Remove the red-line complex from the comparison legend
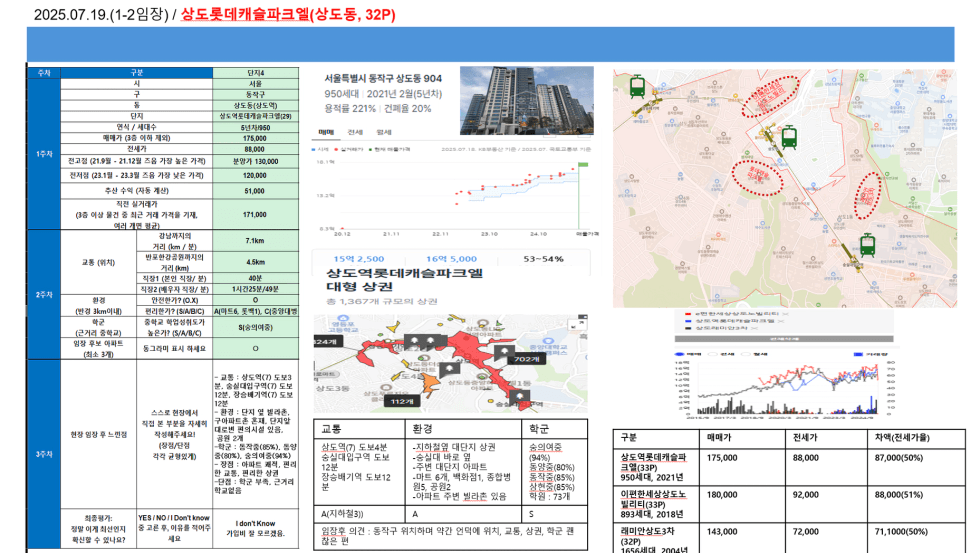Screen dimensions: 980x553 pos(785,313)
